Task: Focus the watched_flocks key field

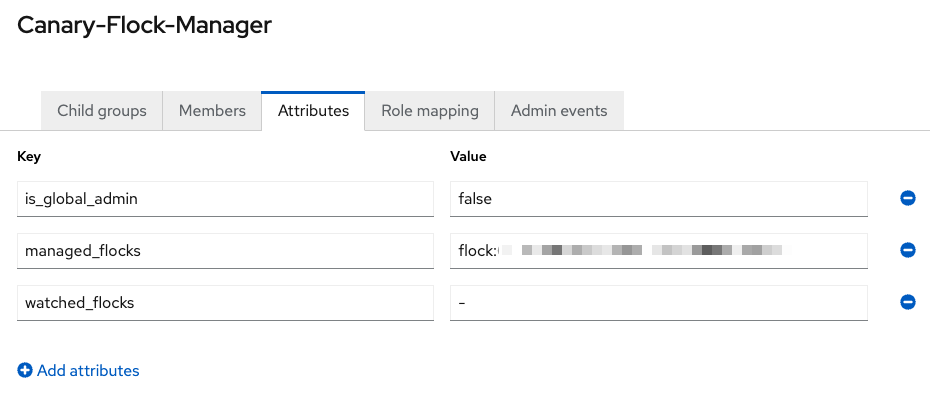Action: [x=225, y=303]
